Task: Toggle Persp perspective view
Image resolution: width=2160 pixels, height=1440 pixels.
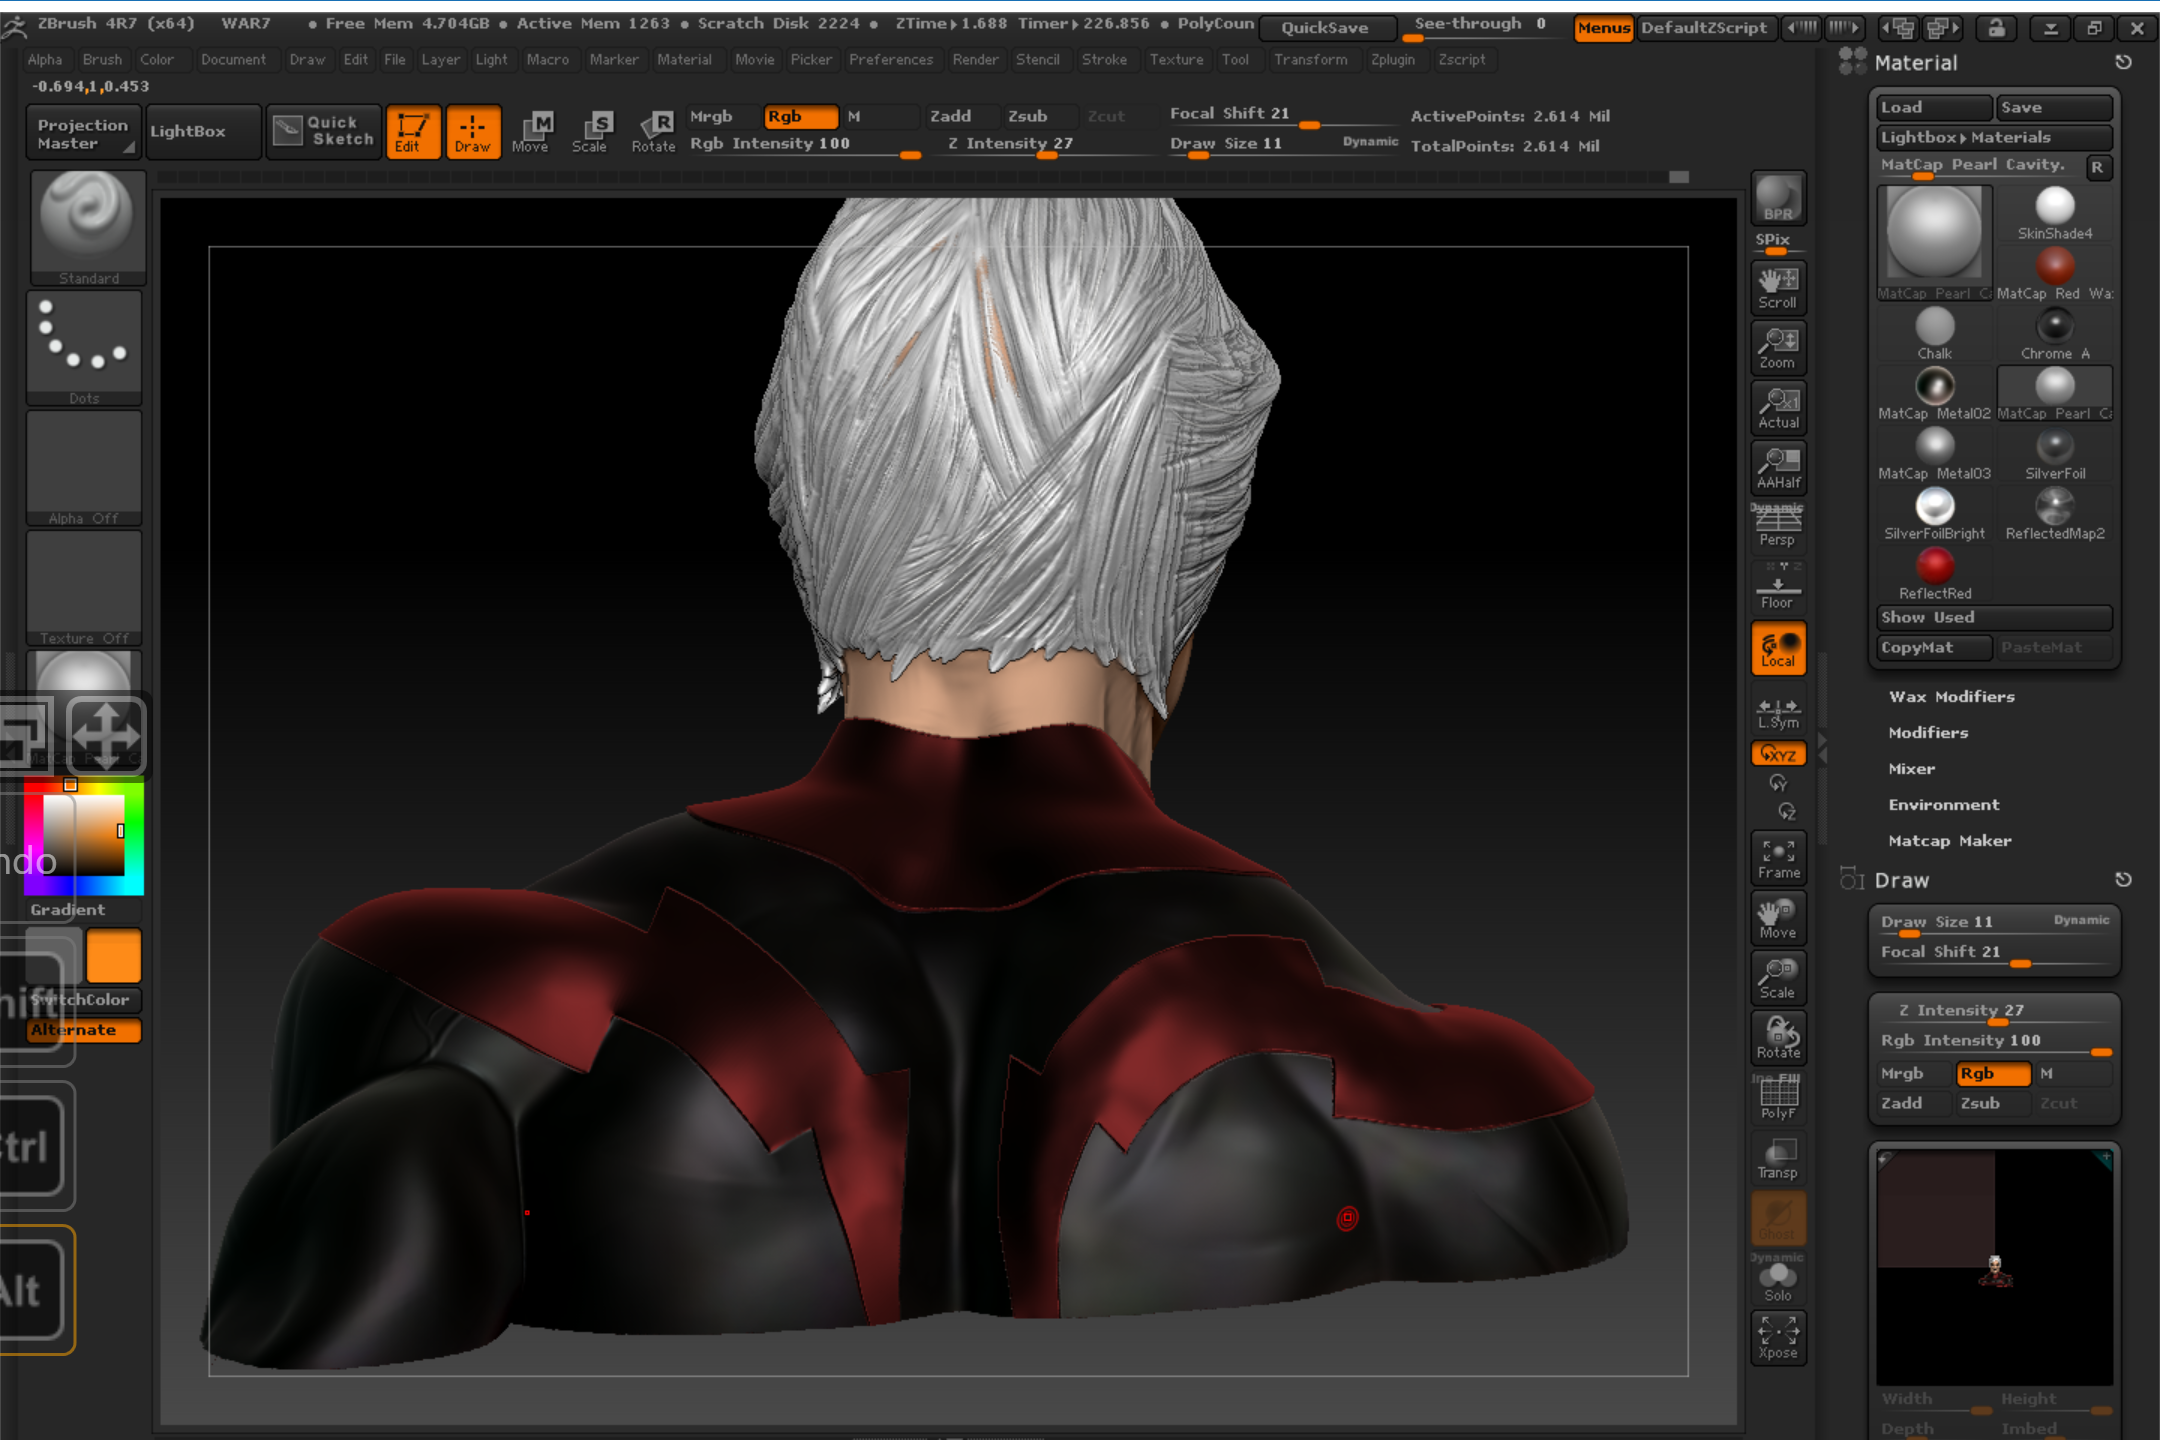Action: 1778,526
